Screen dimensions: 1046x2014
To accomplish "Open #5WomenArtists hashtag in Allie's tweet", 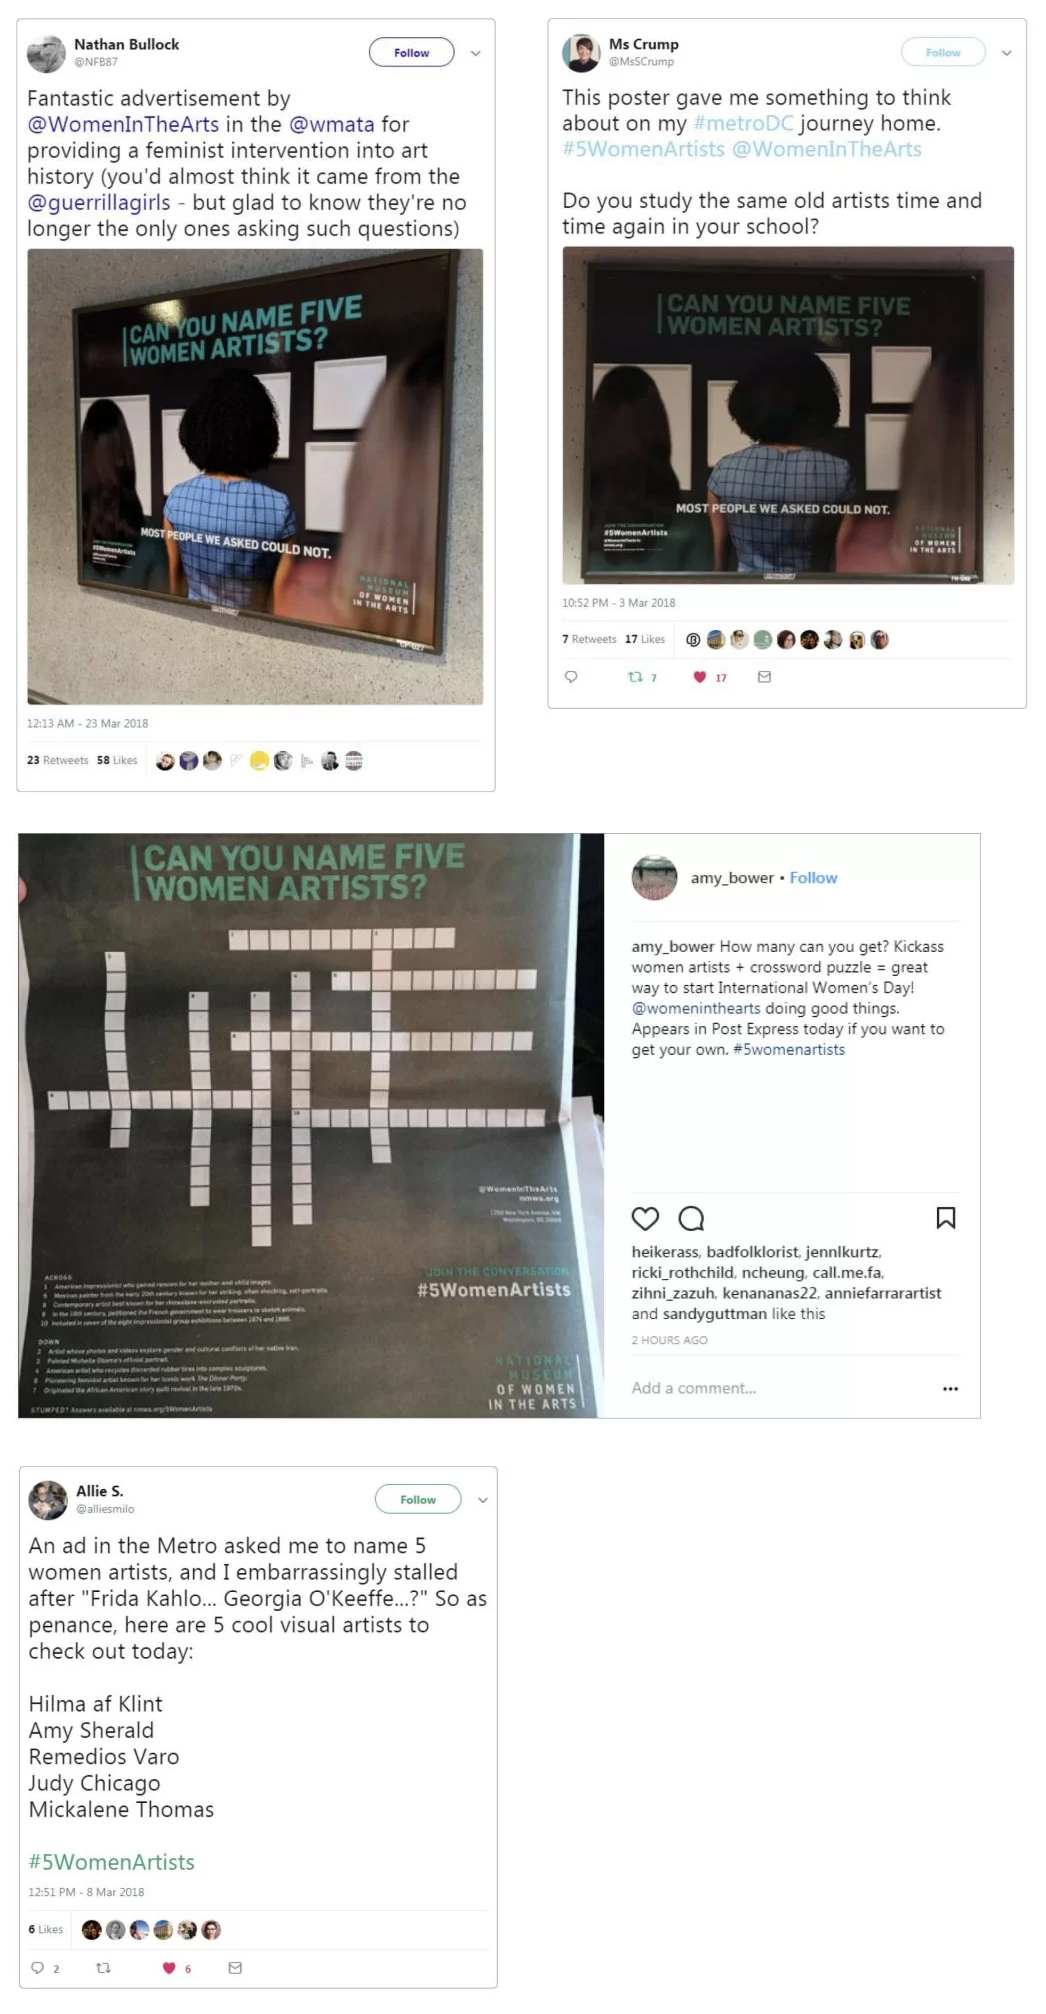I will point(111,1861).
